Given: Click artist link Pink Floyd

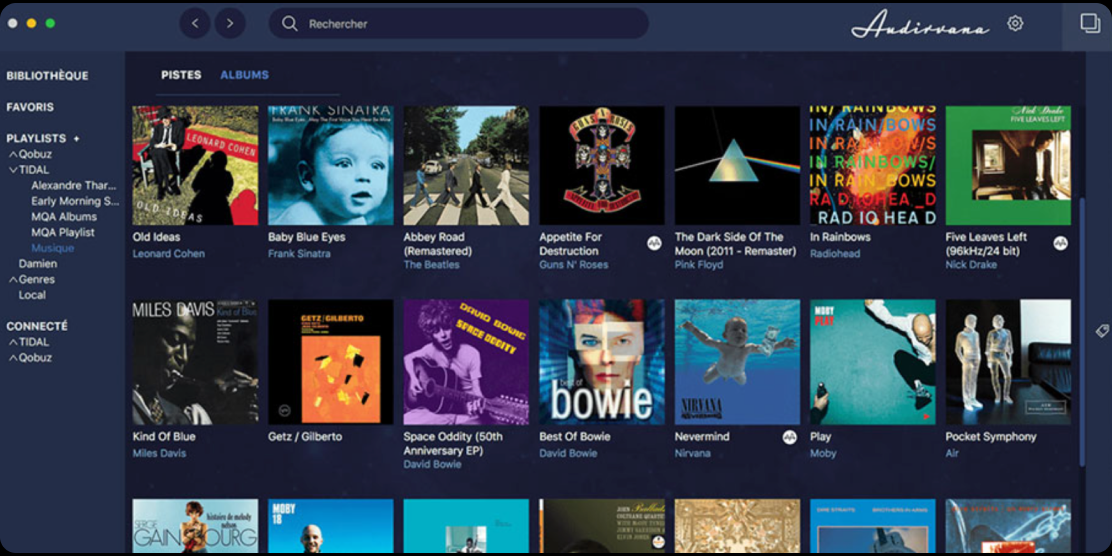Looking at the screenshot, I should [x=699, y=265].
